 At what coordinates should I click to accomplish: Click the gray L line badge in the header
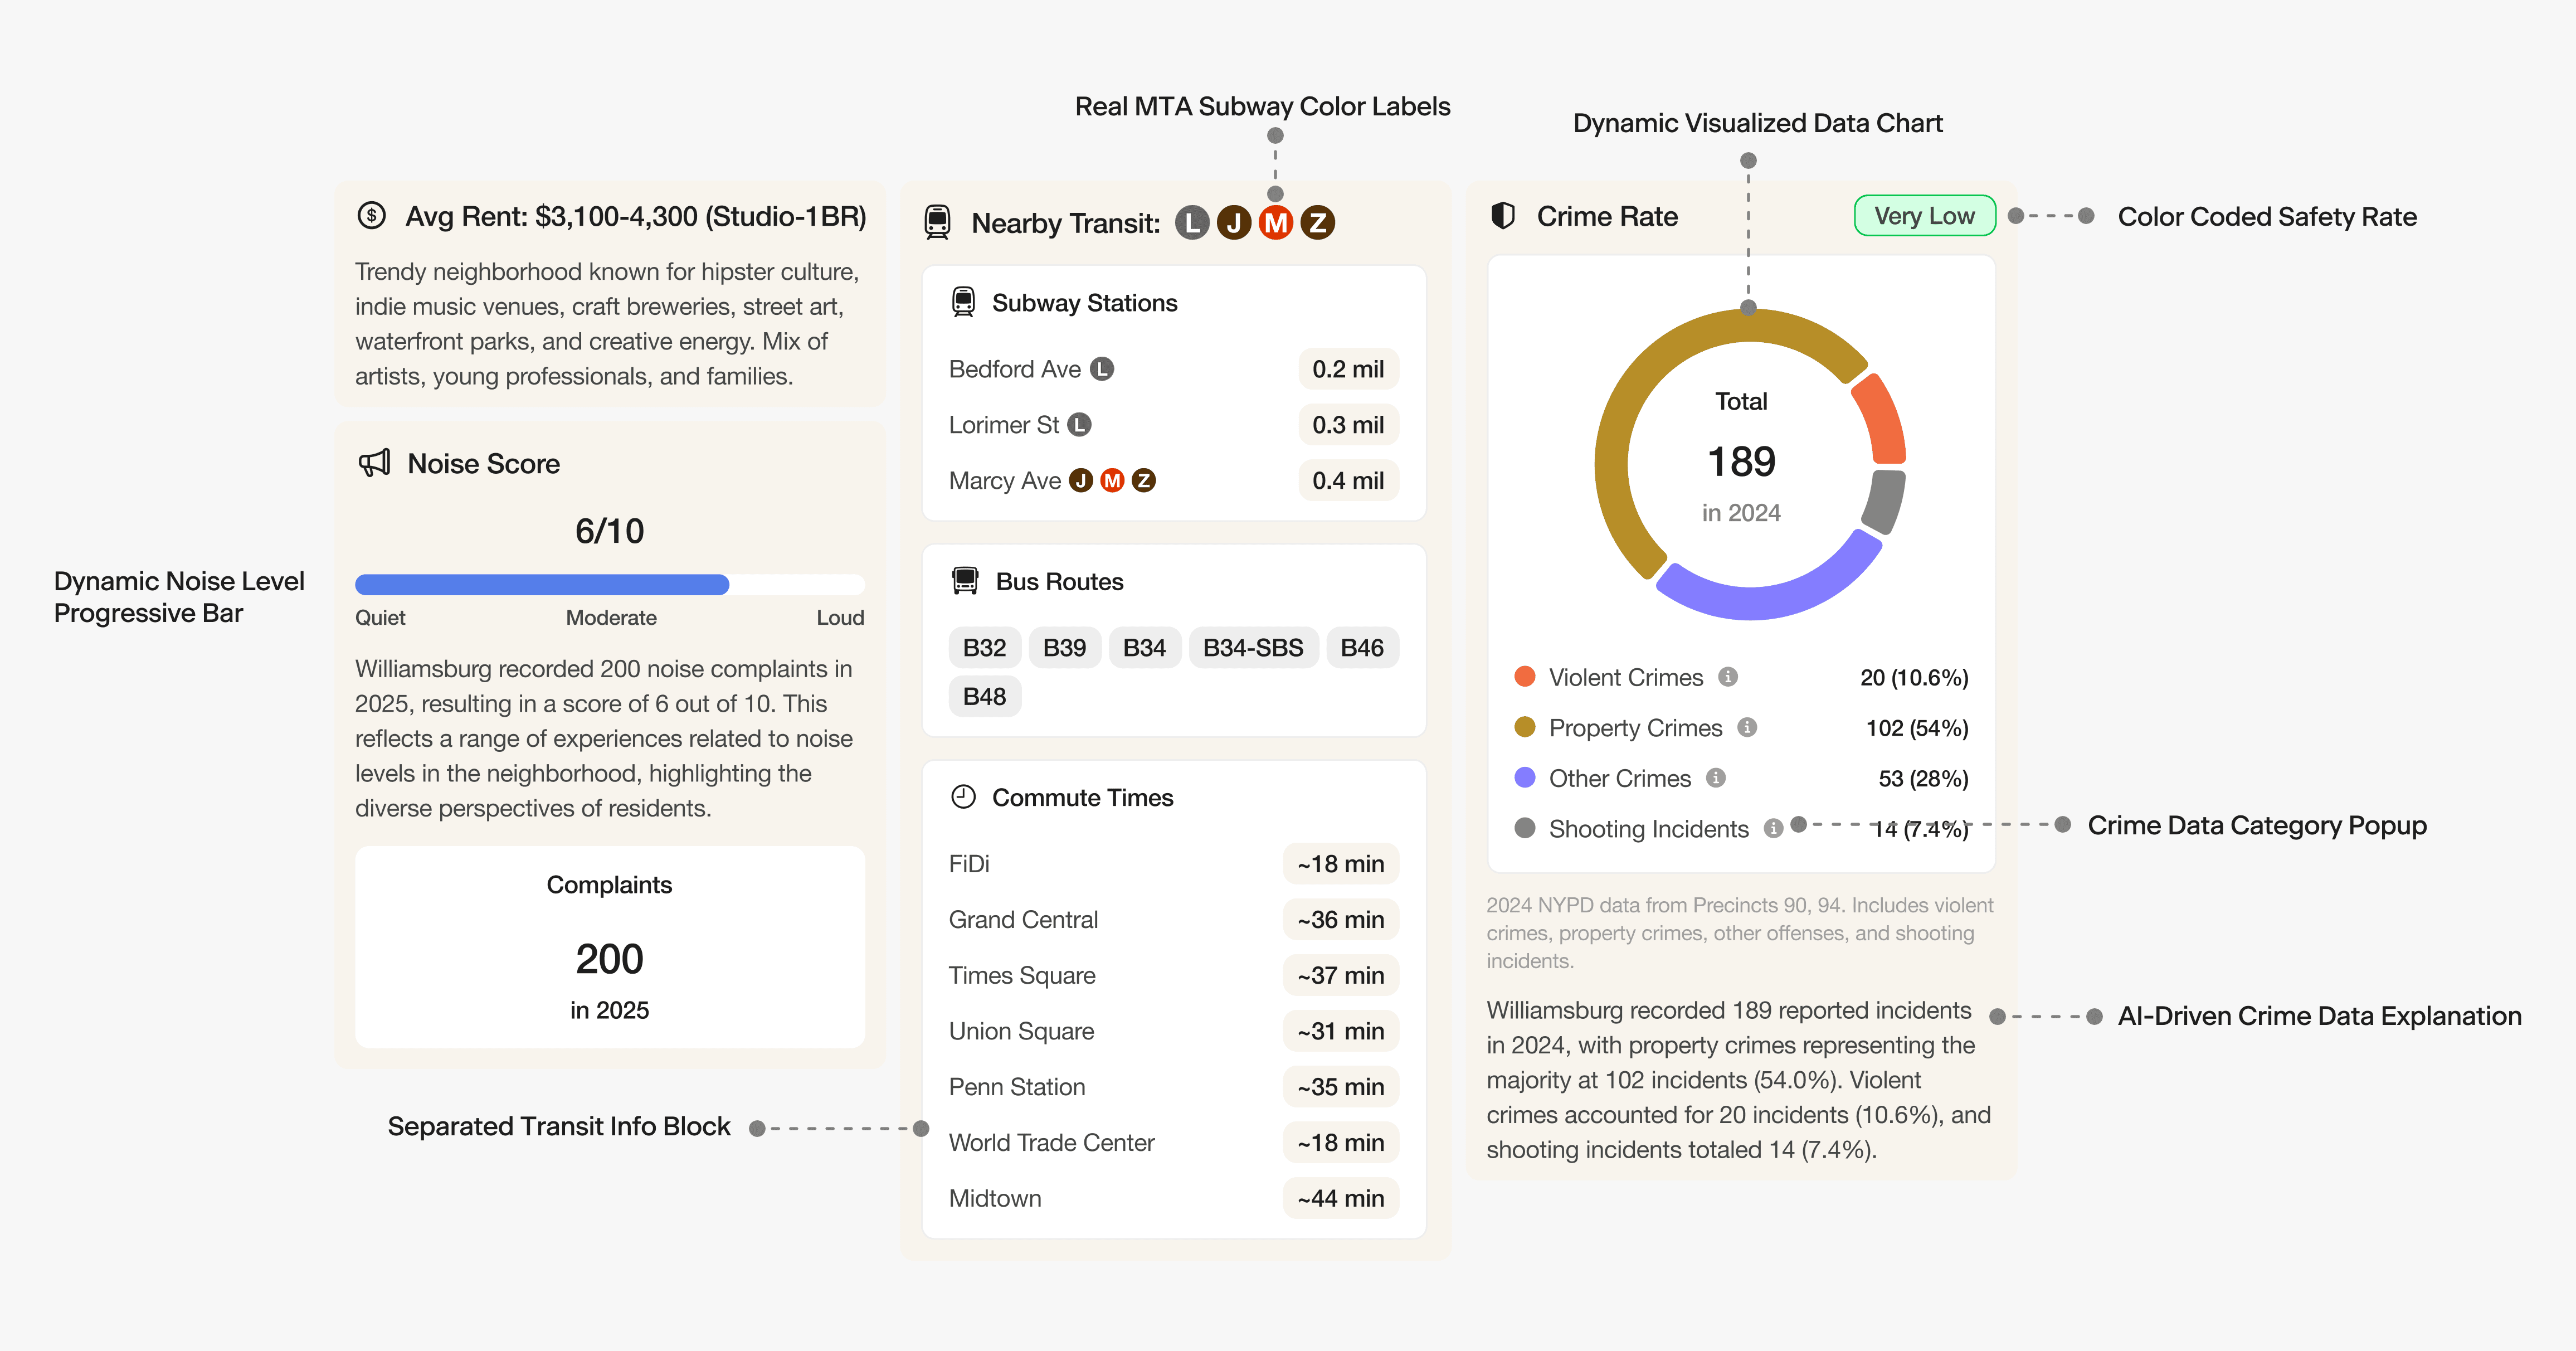click(x=1192, y=222)
